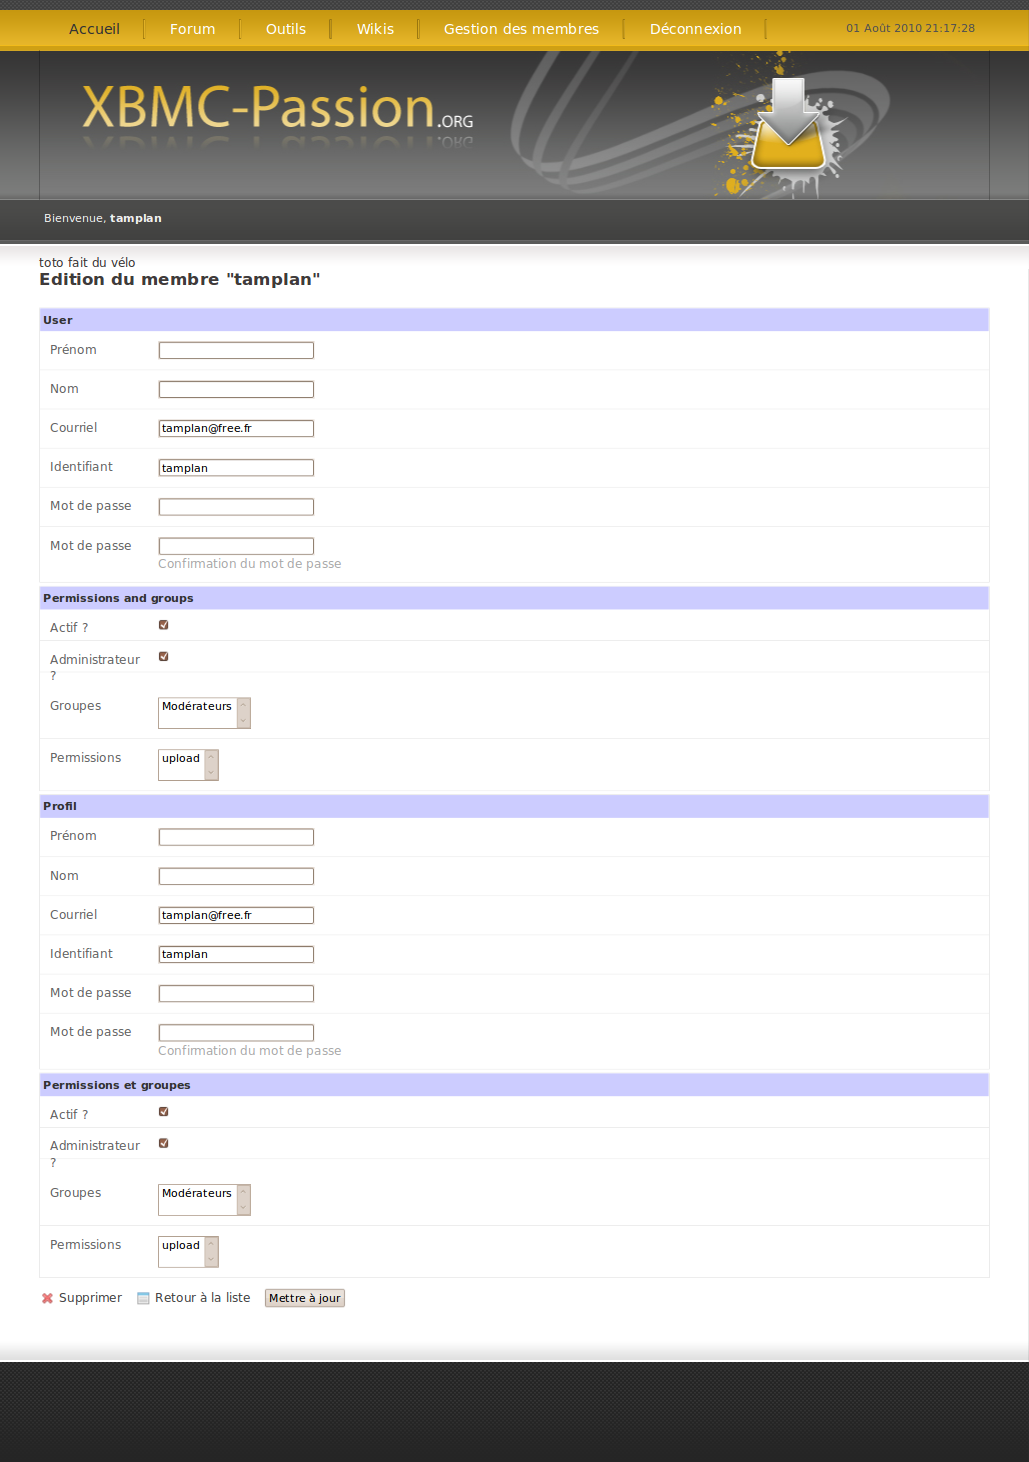Select Modérateurs in Groupes list of Profil form
The height and width of the screenshot is (1462, 1029).
197,1193
